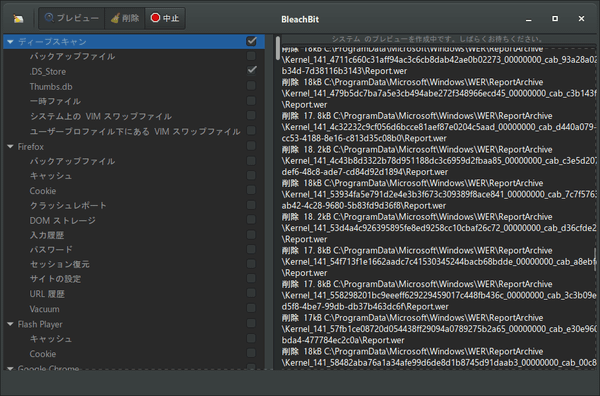Collapse the Firefox tree section
This screenshot has height=396, width=600.
10,147
